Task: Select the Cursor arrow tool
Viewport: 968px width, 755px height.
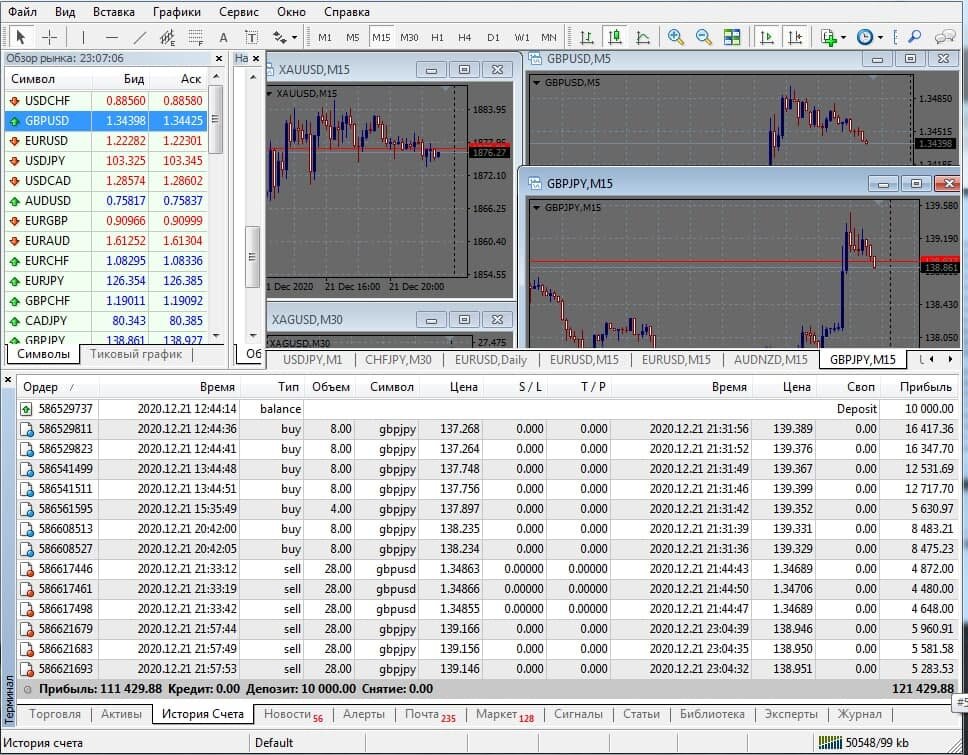Action: [20, 37]
